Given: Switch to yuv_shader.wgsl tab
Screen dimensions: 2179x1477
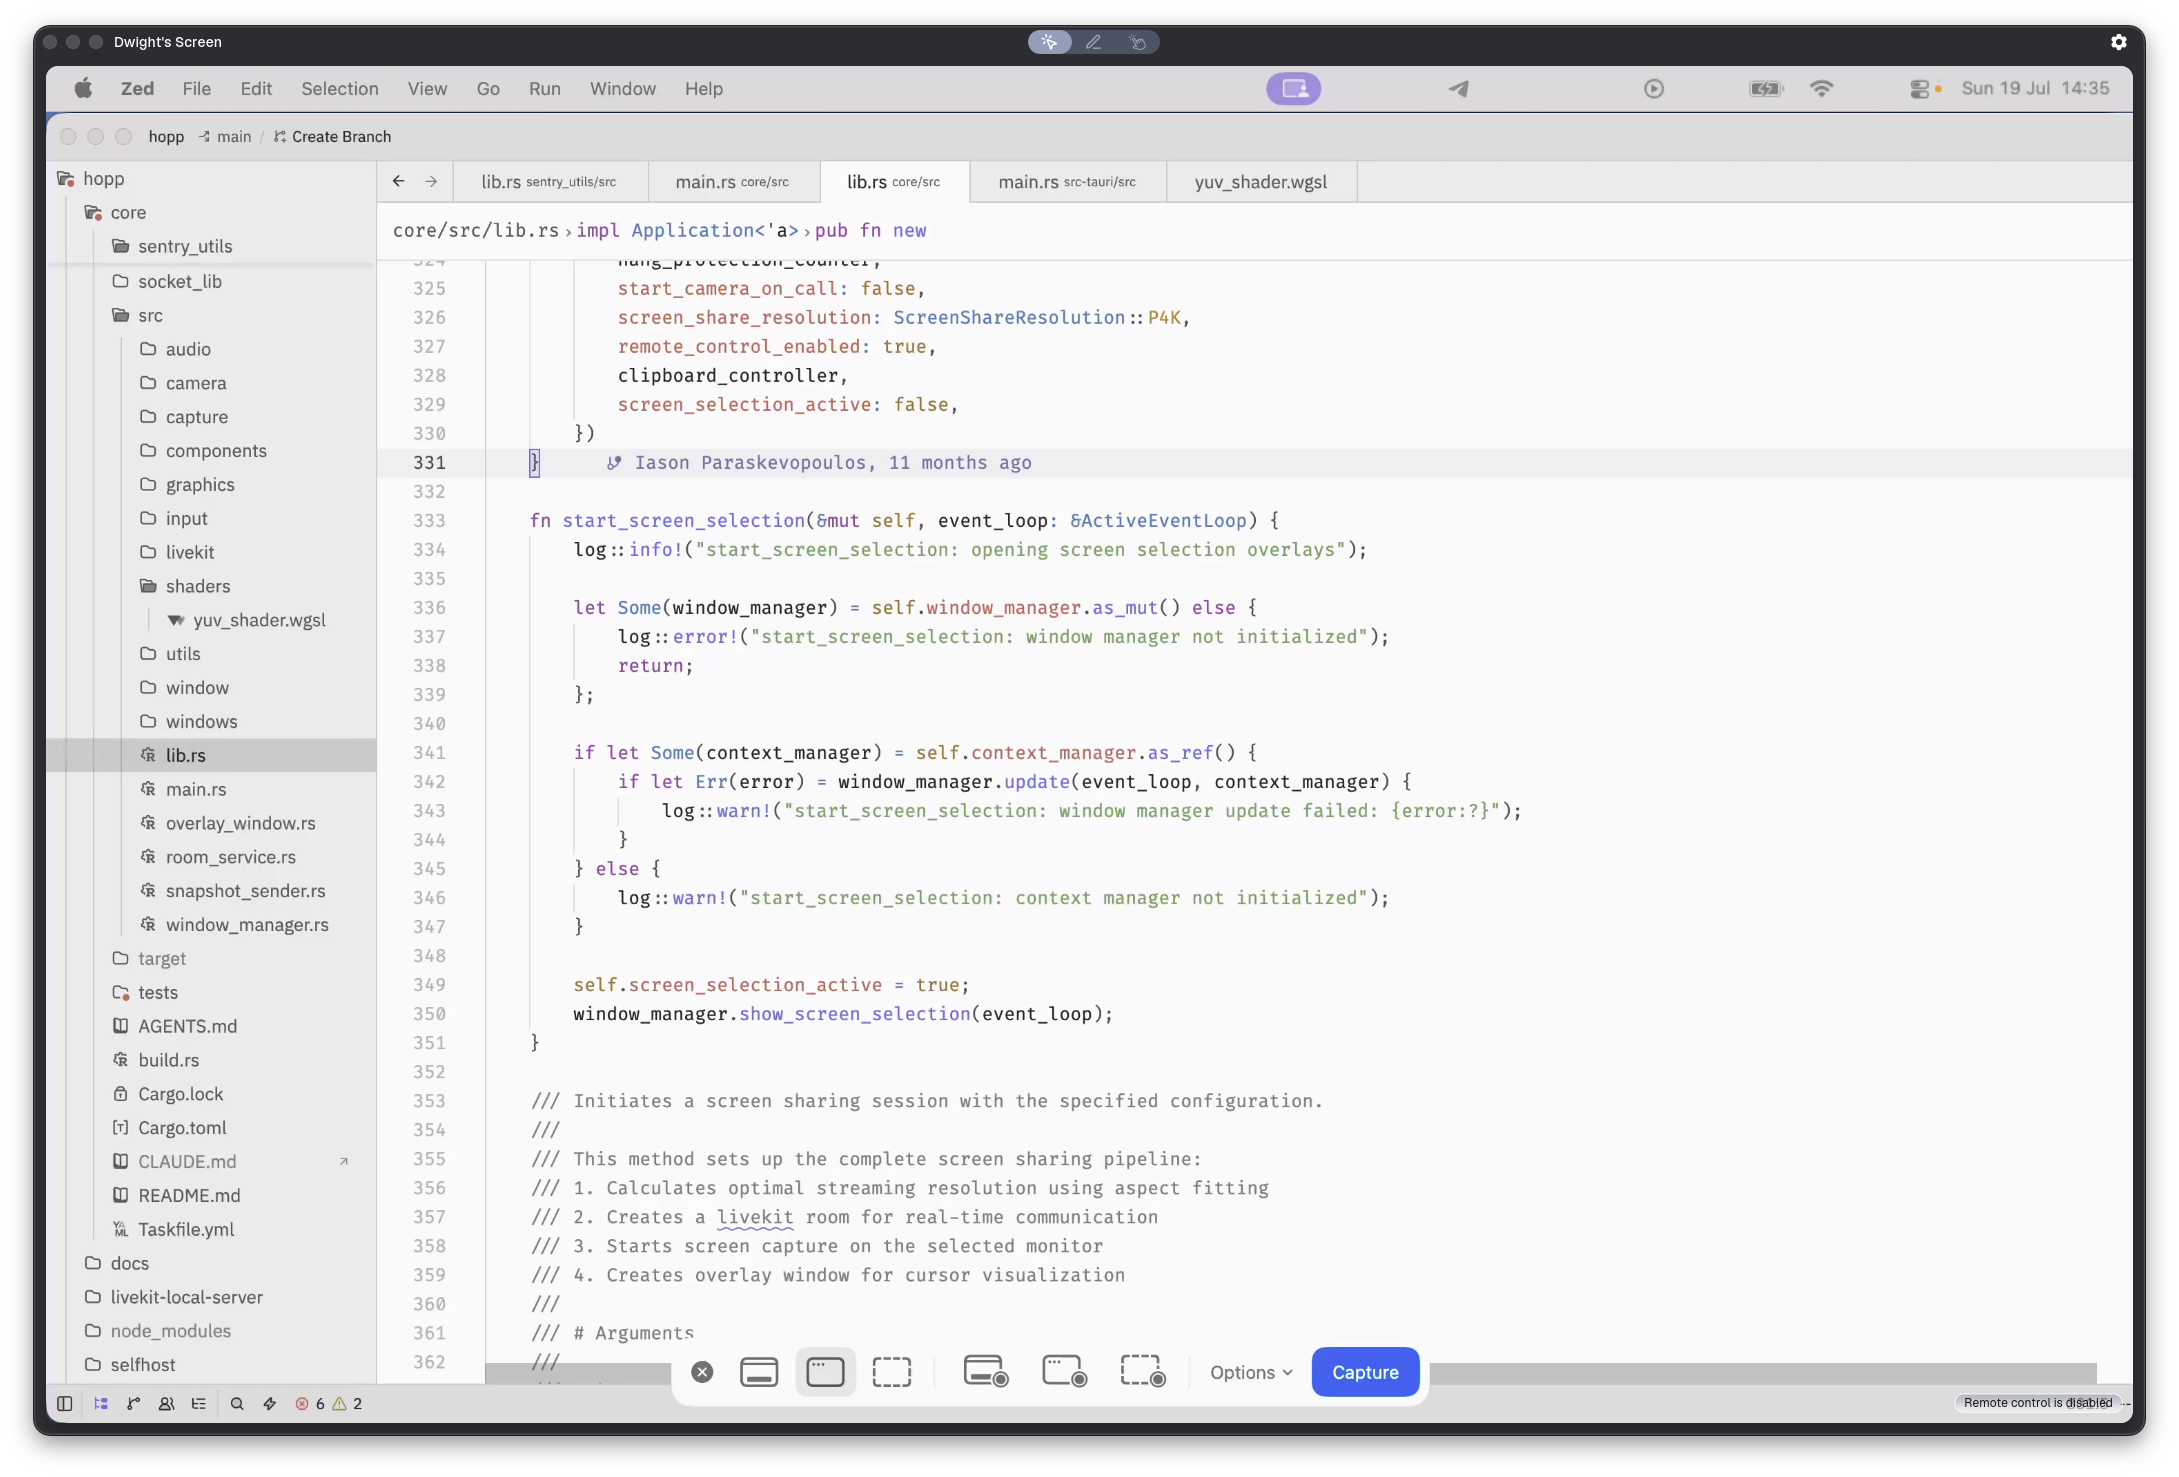Looking at the screenshot, I should [1261, 182].
